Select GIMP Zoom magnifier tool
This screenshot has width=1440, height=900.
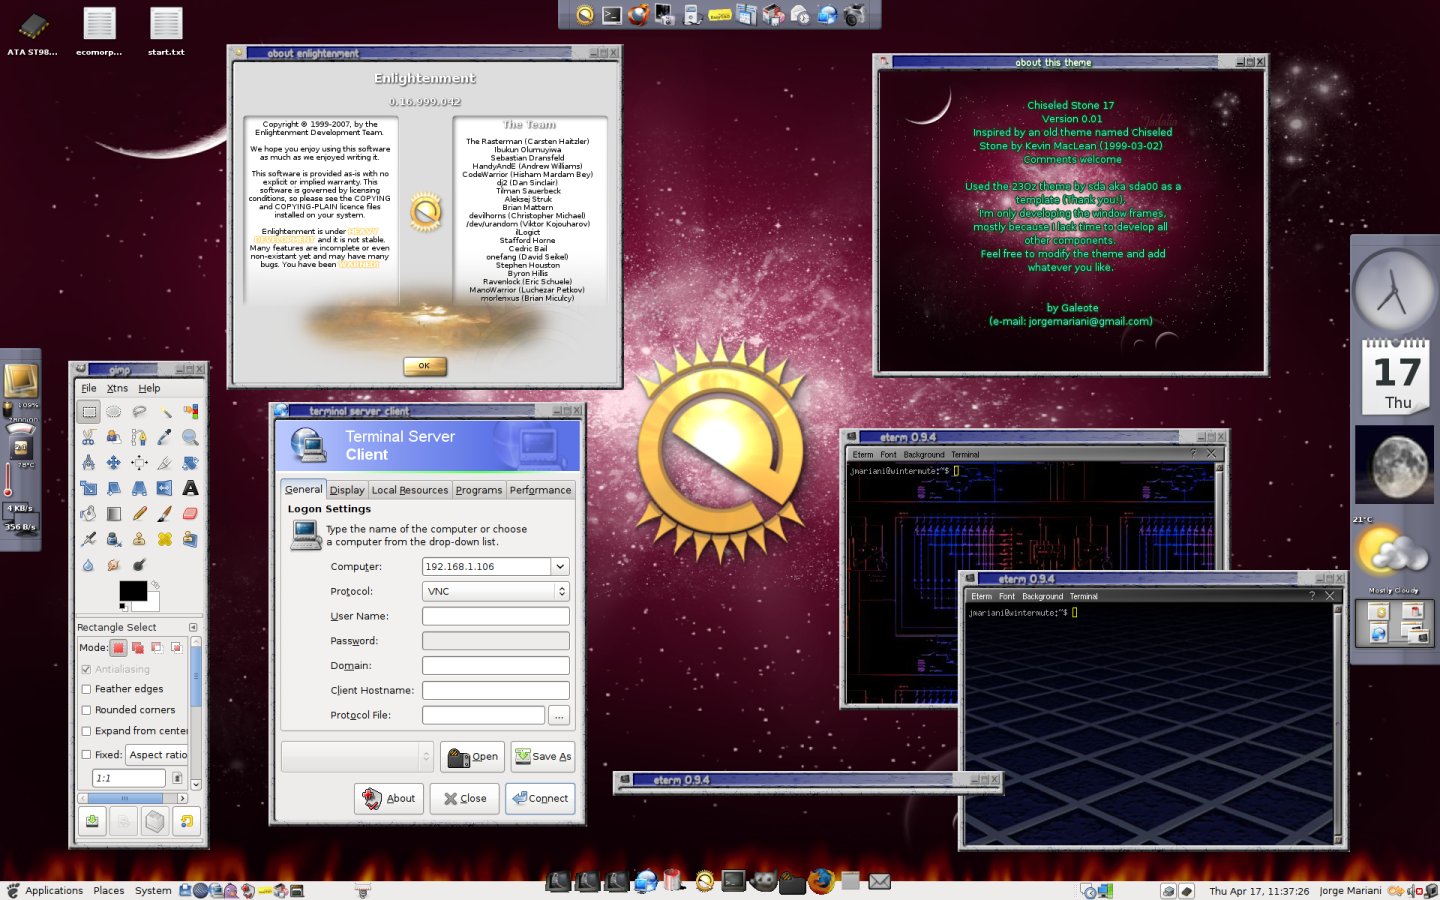(190, 437)
